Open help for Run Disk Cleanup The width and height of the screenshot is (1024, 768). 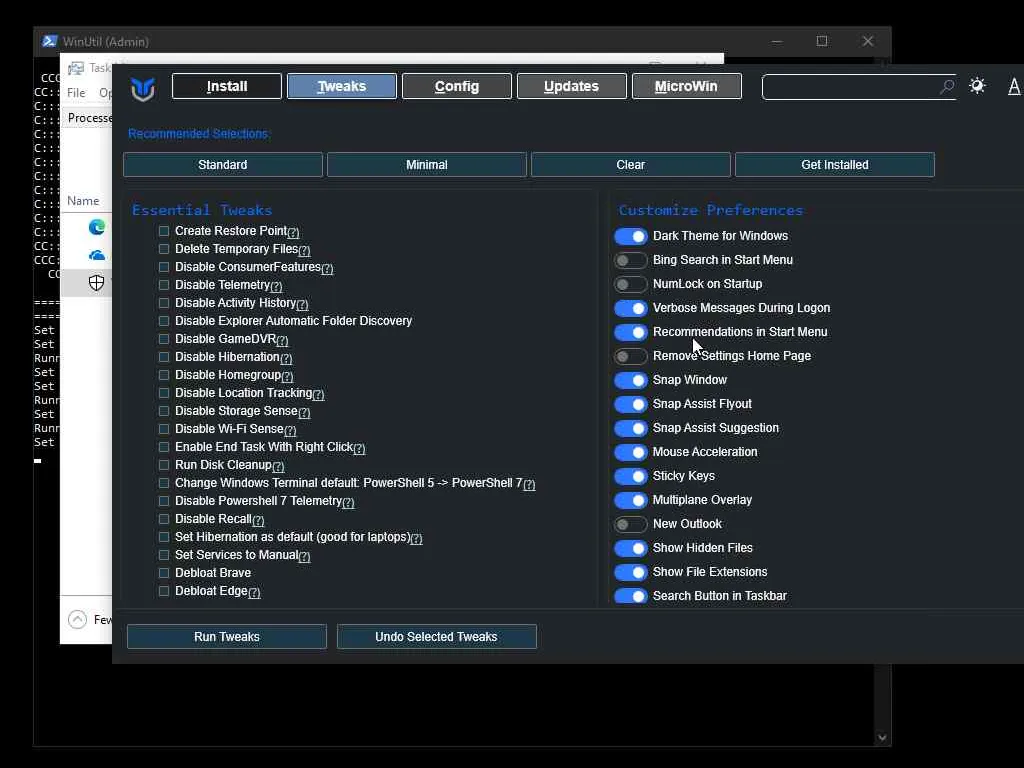(x=278, y=467)
